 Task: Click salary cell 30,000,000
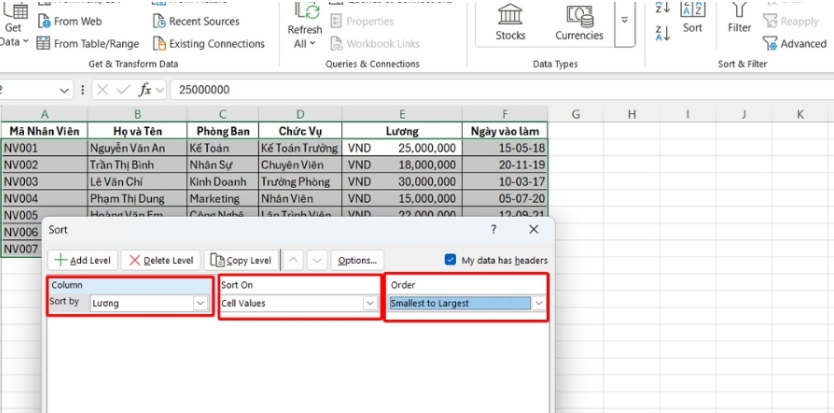403,182
